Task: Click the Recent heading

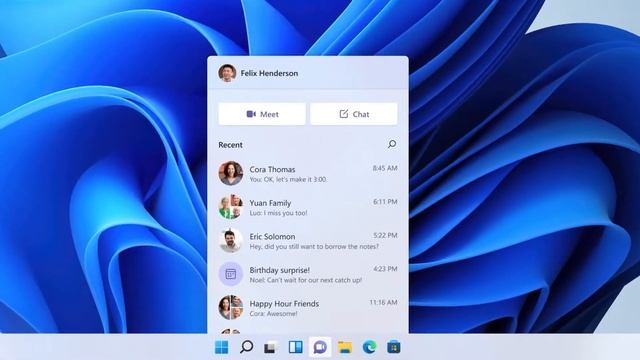Action: 230,145
